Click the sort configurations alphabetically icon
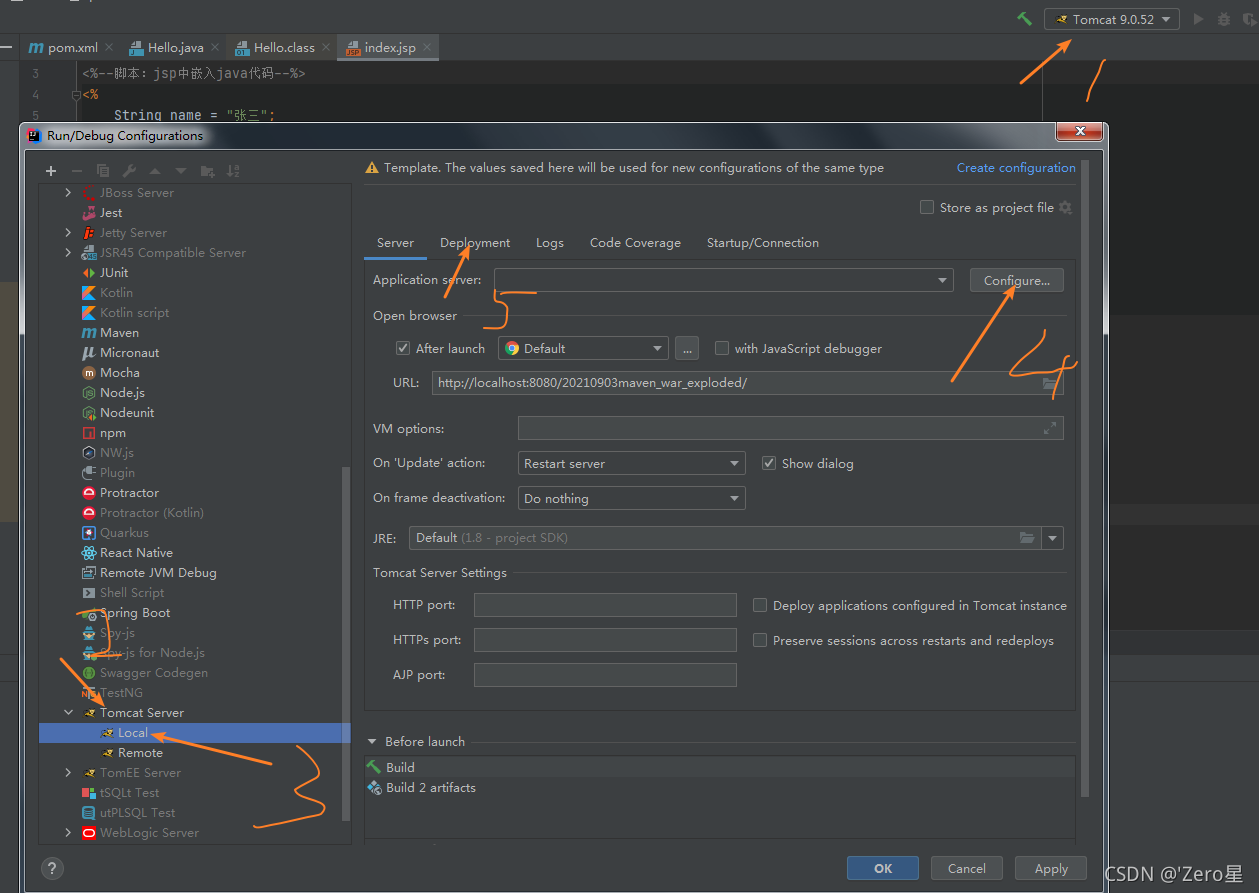Viewport: 1259px width, 893px height. point(233,171)
